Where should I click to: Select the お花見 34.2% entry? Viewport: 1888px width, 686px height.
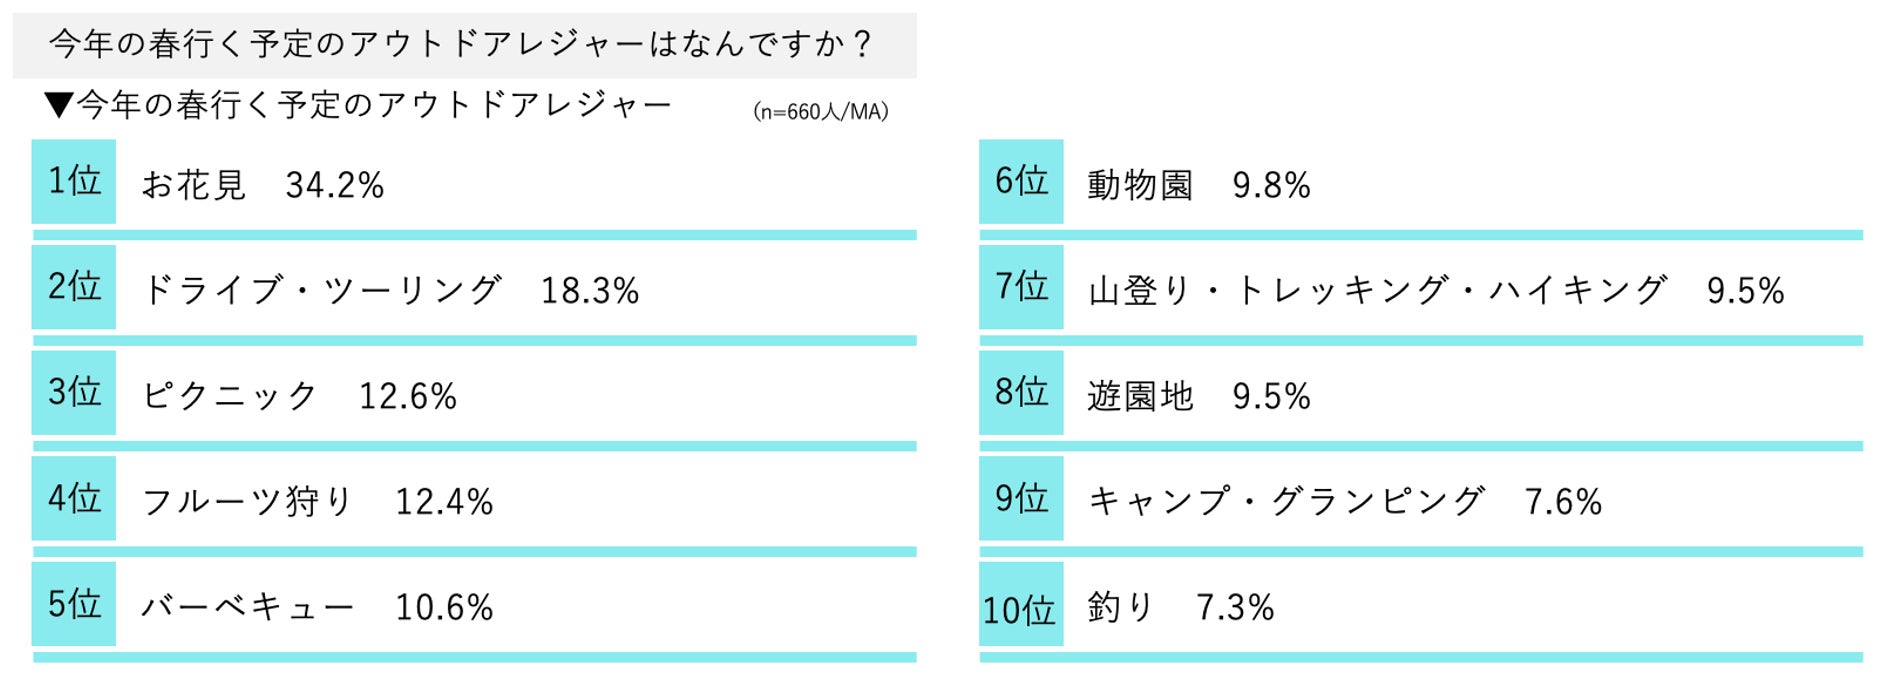[263, 185]
